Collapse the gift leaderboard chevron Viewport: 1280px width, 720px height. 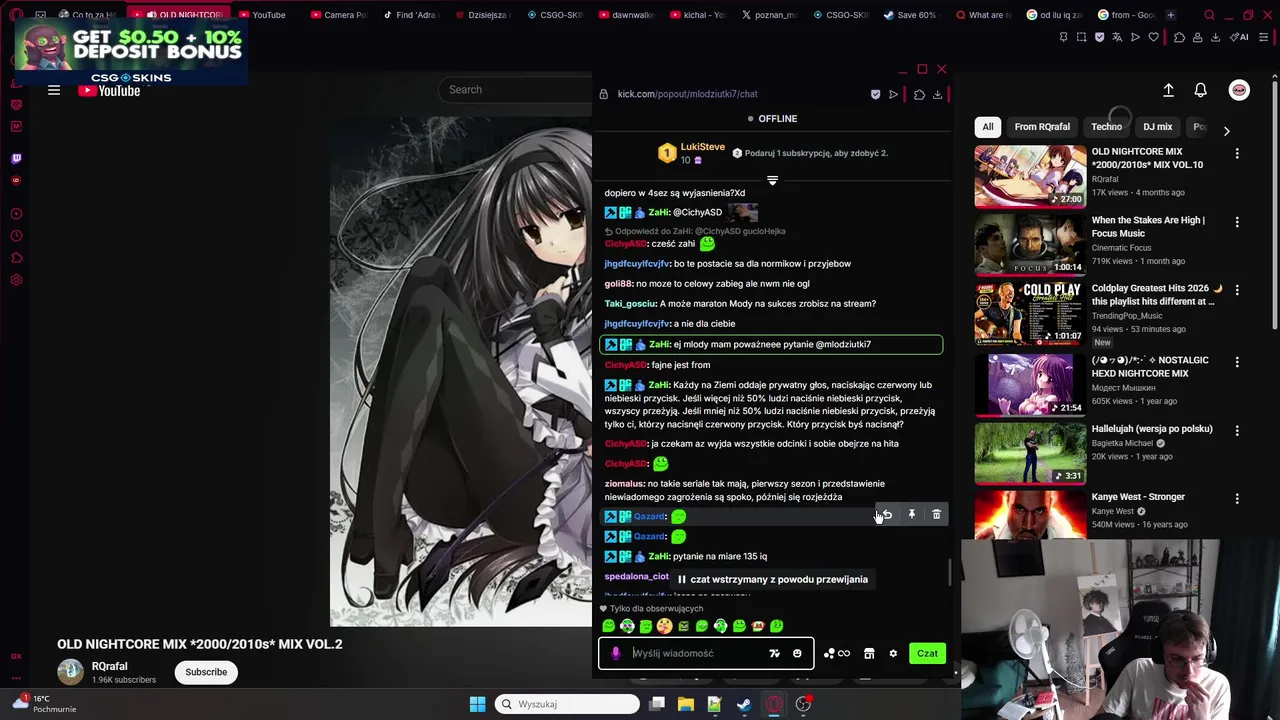[x=772, y=180]
